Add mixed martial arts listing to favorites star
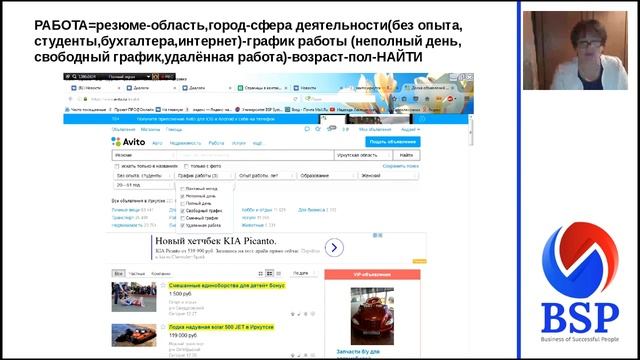Image resolution: width=640 pixels, height=360 pixels. [163, 285]
